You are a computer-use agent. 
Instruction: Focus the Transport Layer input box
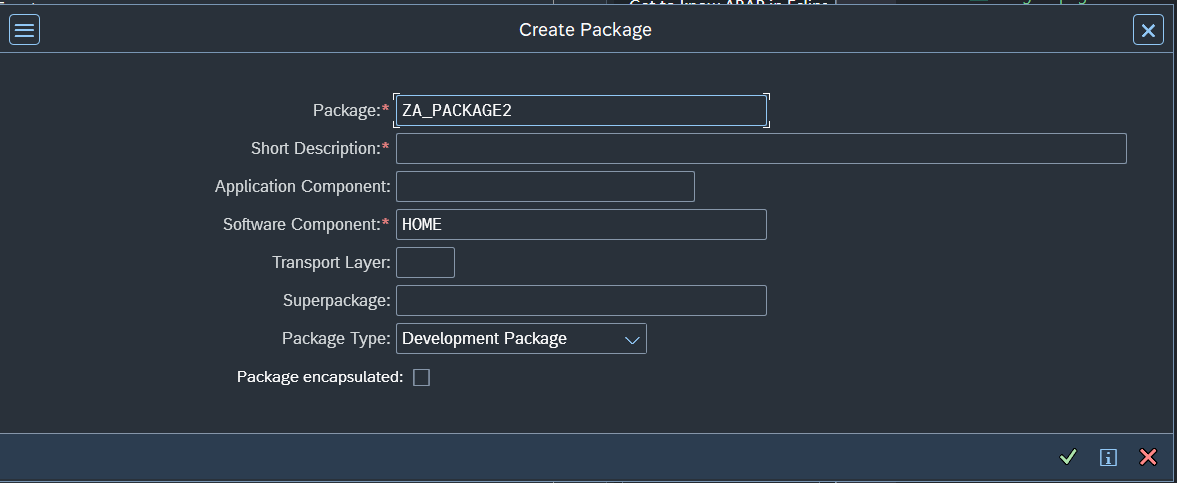(425, 263)
